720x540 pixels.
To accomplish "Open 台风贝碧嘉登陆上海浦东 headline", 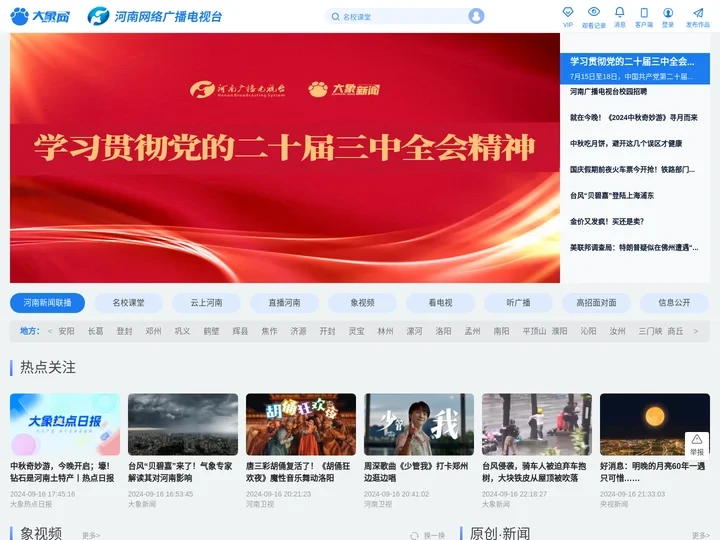I will tap(612, 195).
